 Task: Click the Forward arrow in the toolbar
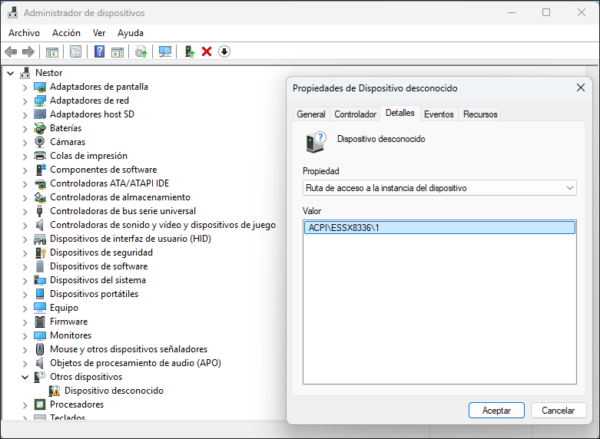pyautogui.click(x=28, y=52)
